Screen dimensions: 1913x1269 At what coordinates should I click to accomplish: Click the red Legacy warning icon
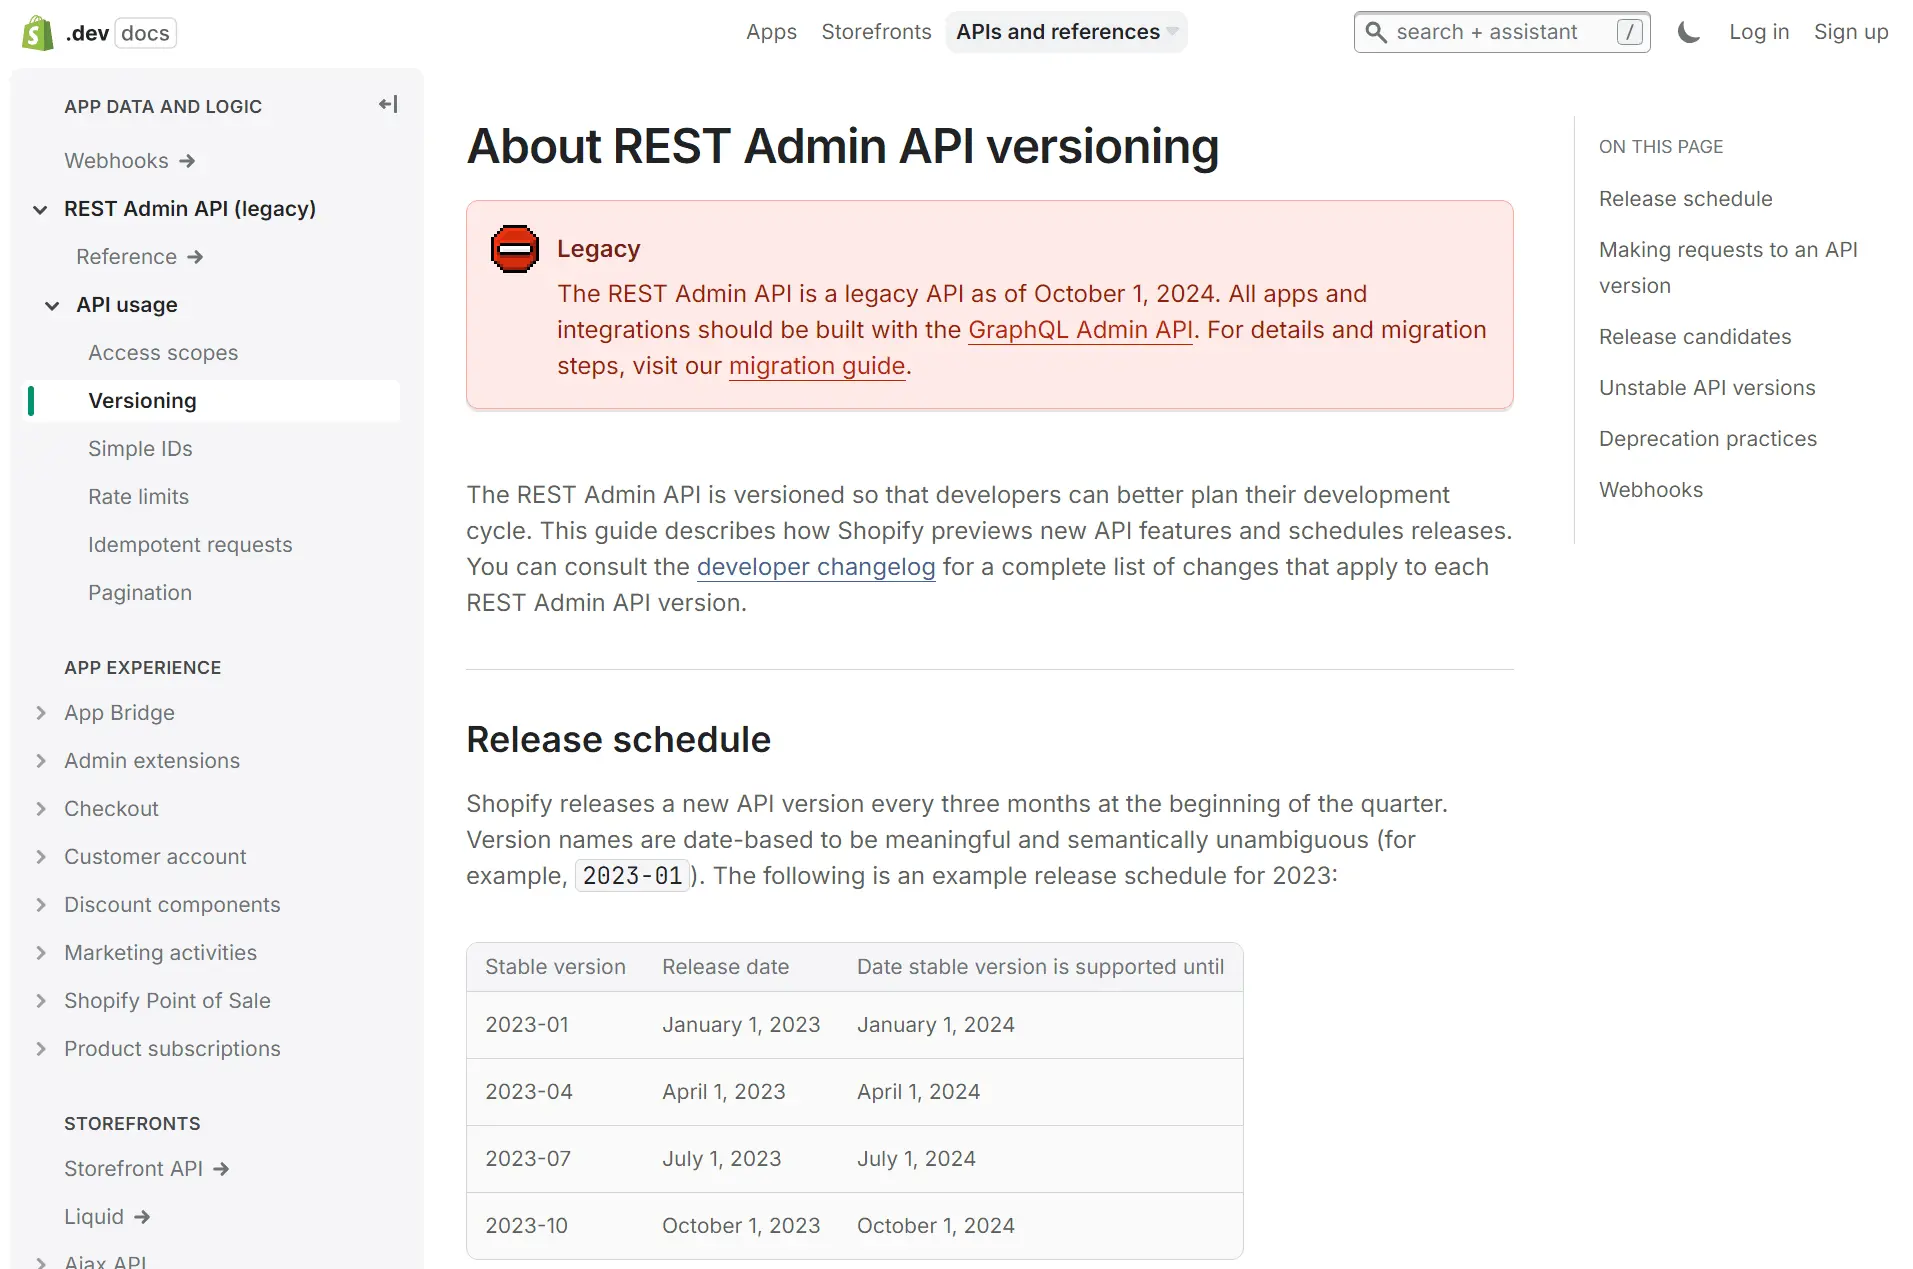click(515, 249)
